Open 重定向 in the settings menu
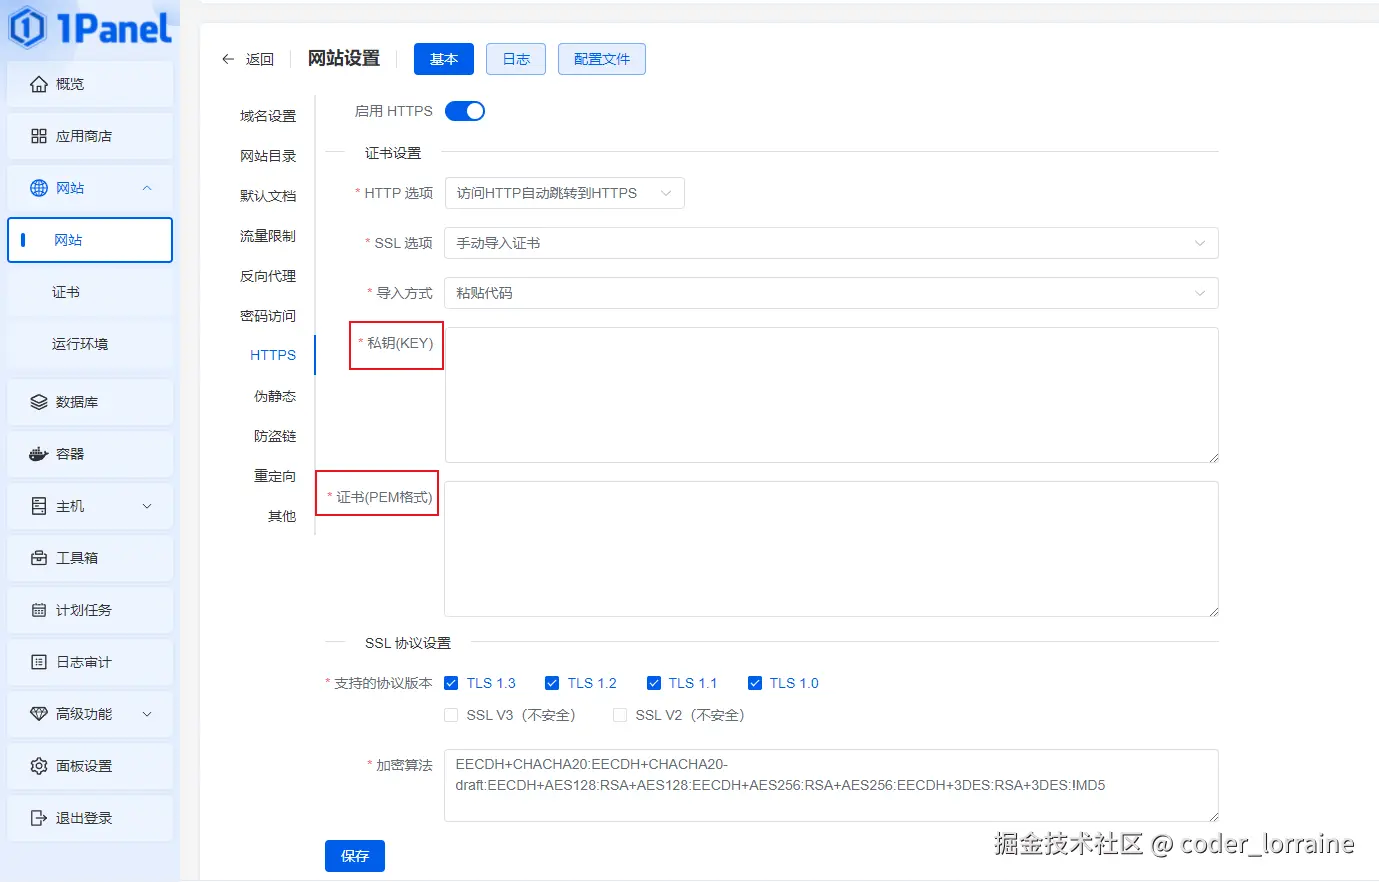This screenshot has height=882, width=1379. 275,476
